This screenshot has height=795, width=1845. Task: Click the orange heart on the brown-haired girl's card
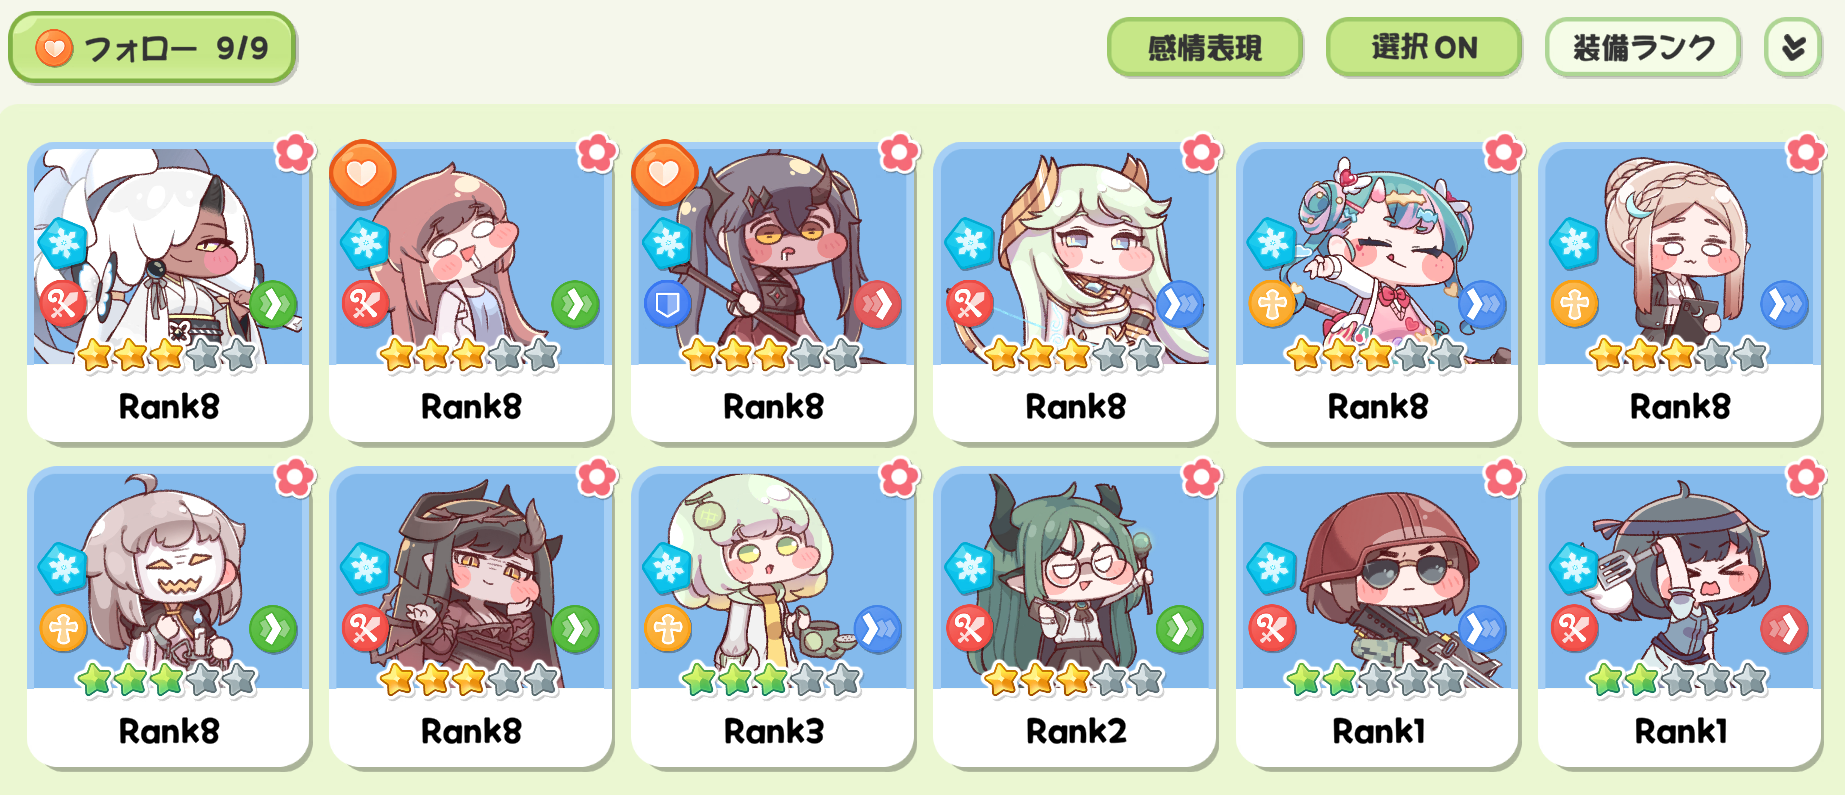pyautogui.click(x=362, y=172)
